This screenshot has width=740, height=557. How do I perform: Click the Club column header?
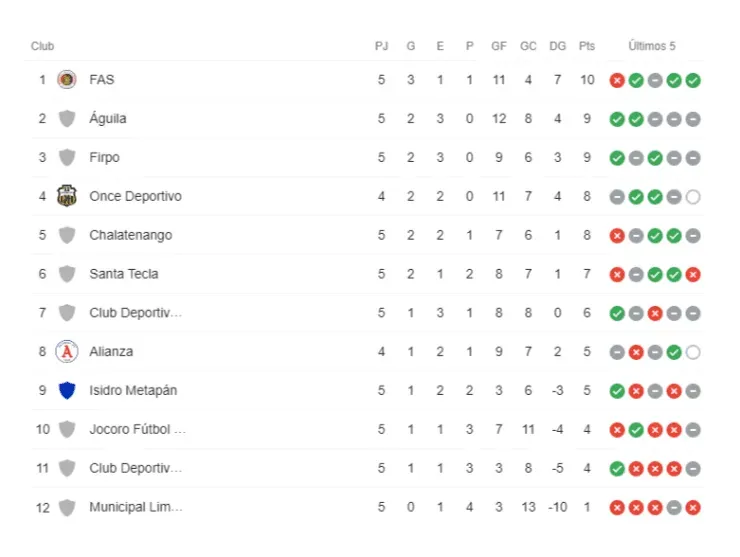42,46
